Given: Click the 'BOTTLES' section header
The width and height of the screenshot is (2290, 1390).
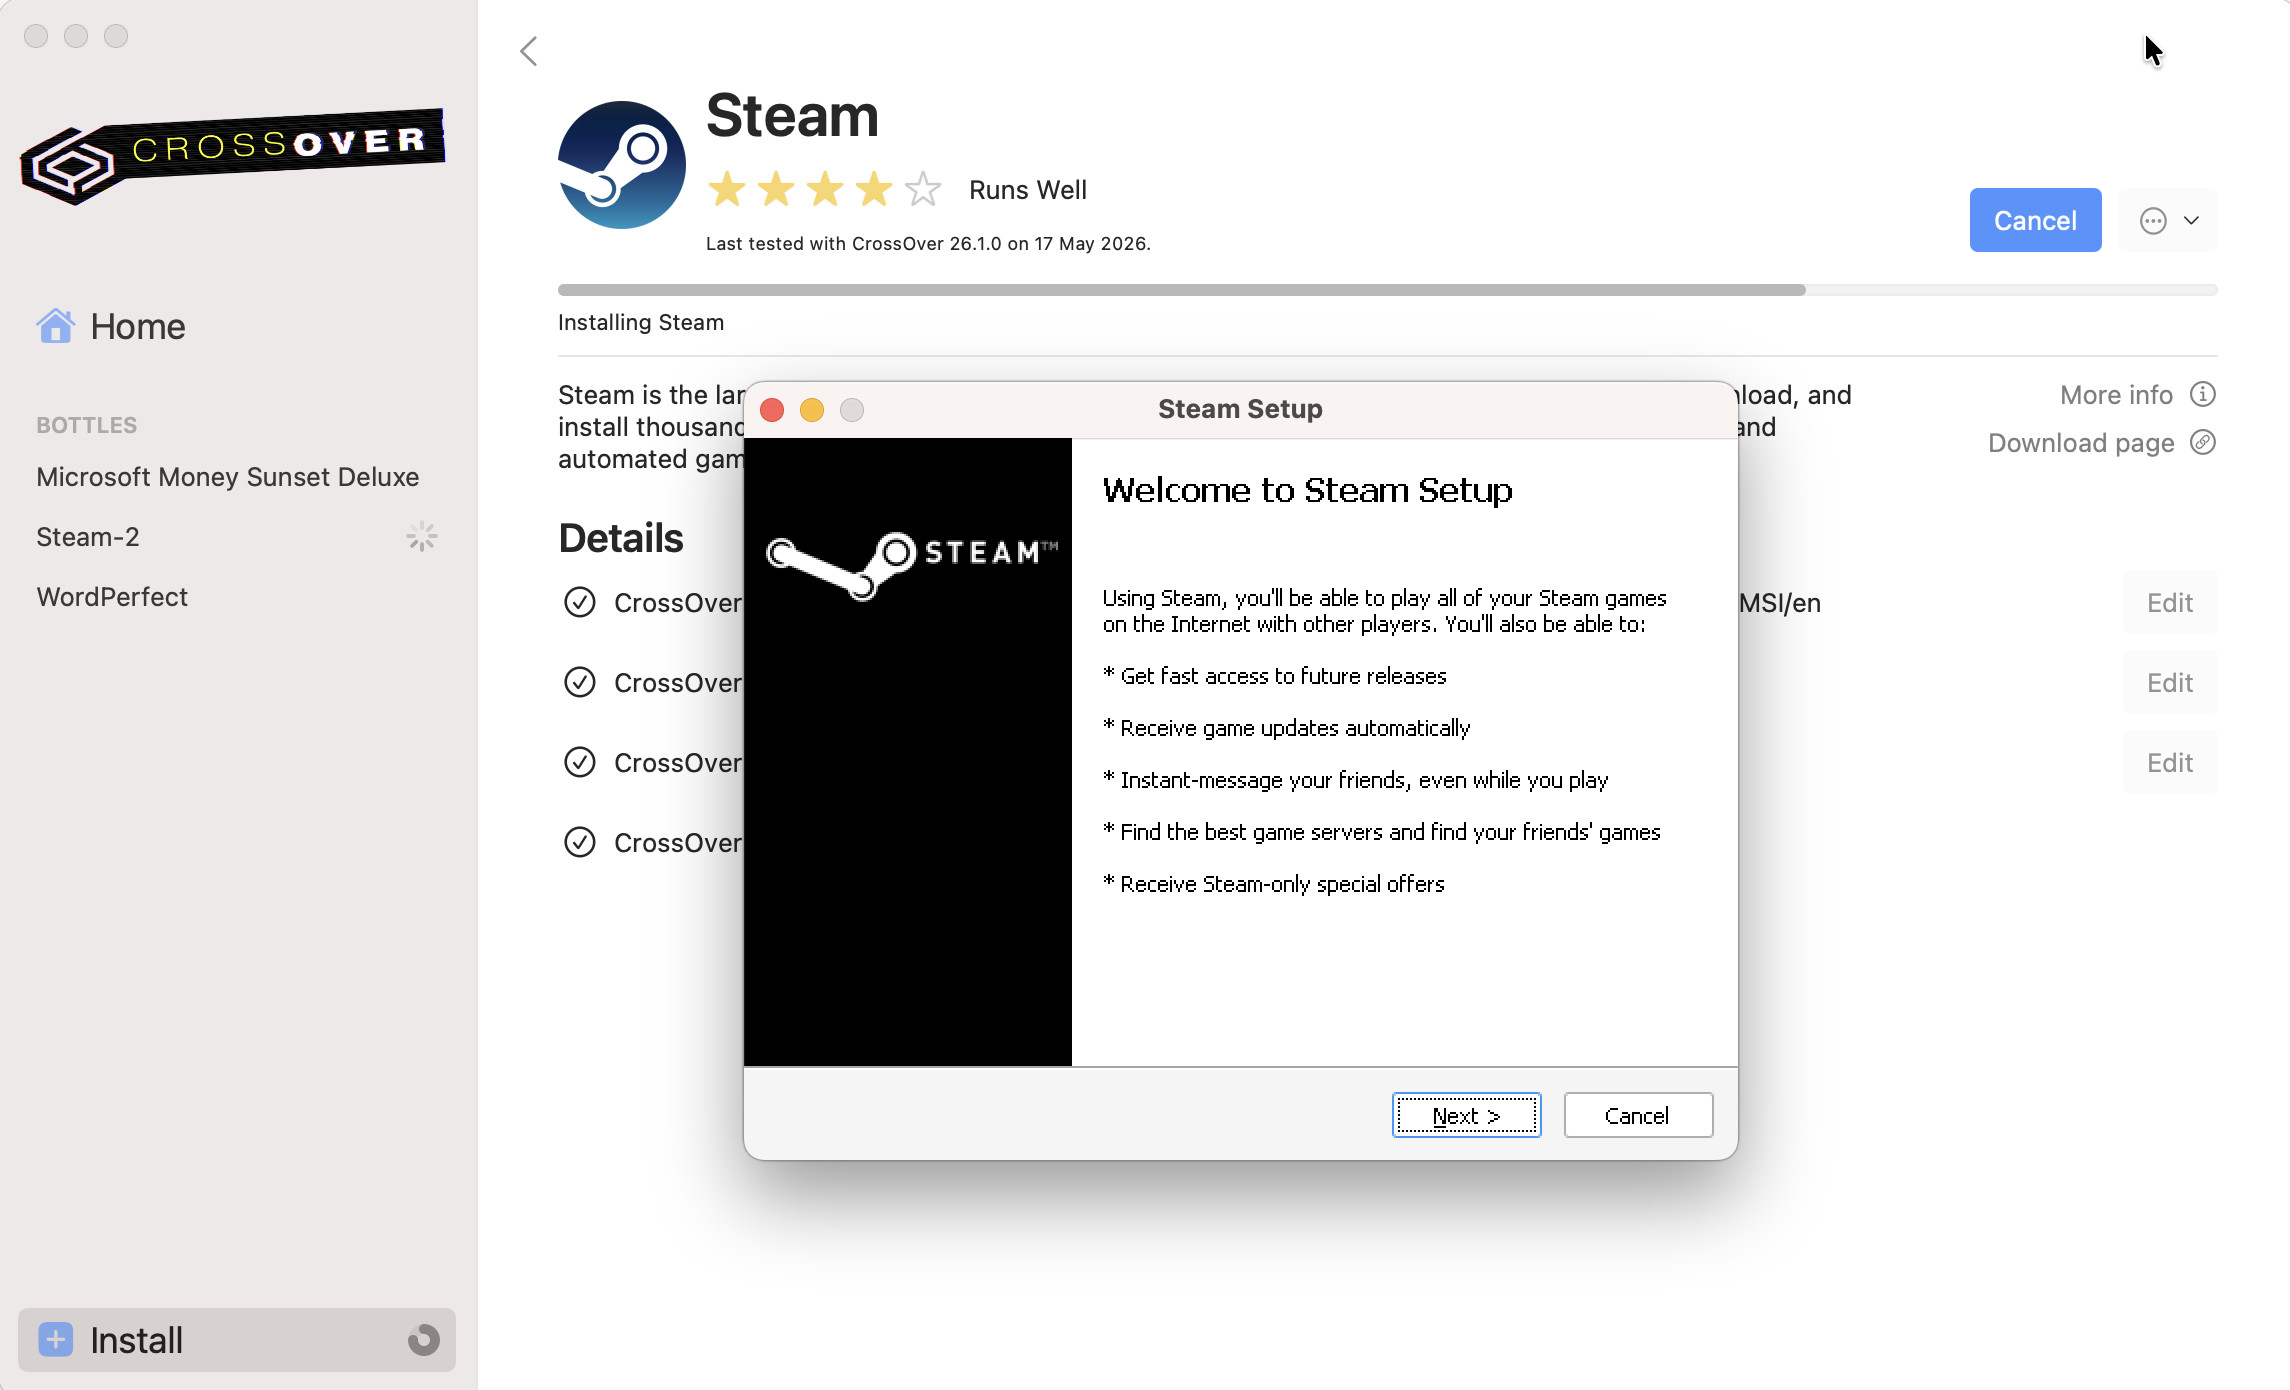Looking at the screenshot, I should click(87, 425).
